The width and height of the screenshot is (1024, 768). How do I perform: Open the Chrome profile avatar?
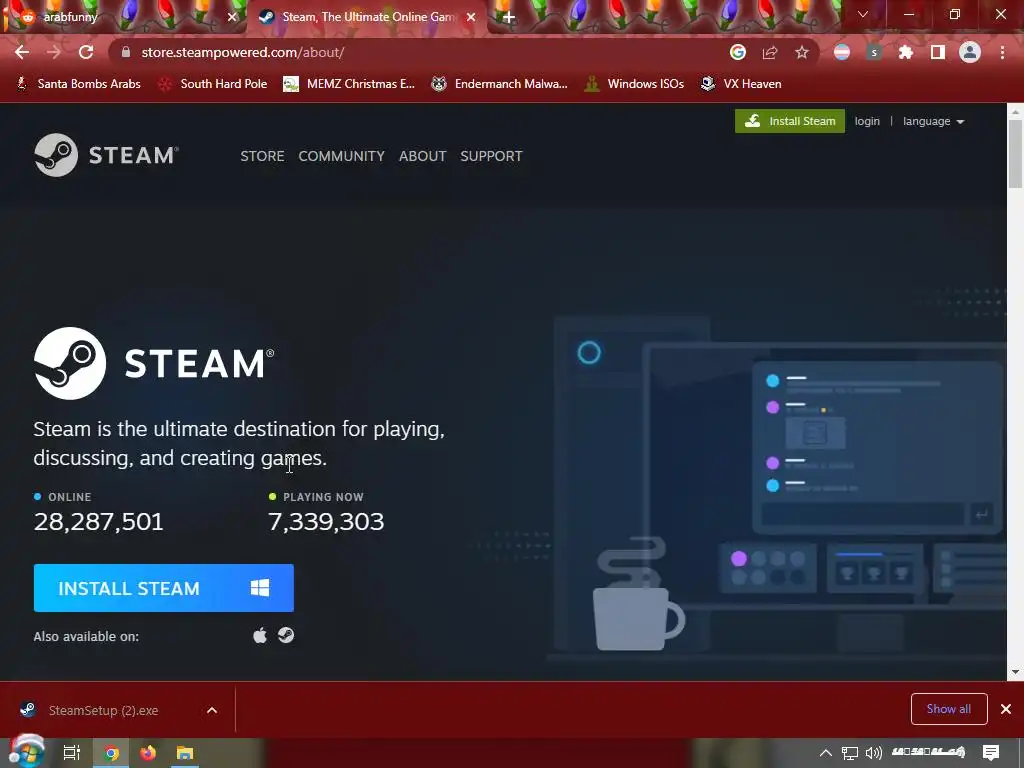[x=970, y=52]
